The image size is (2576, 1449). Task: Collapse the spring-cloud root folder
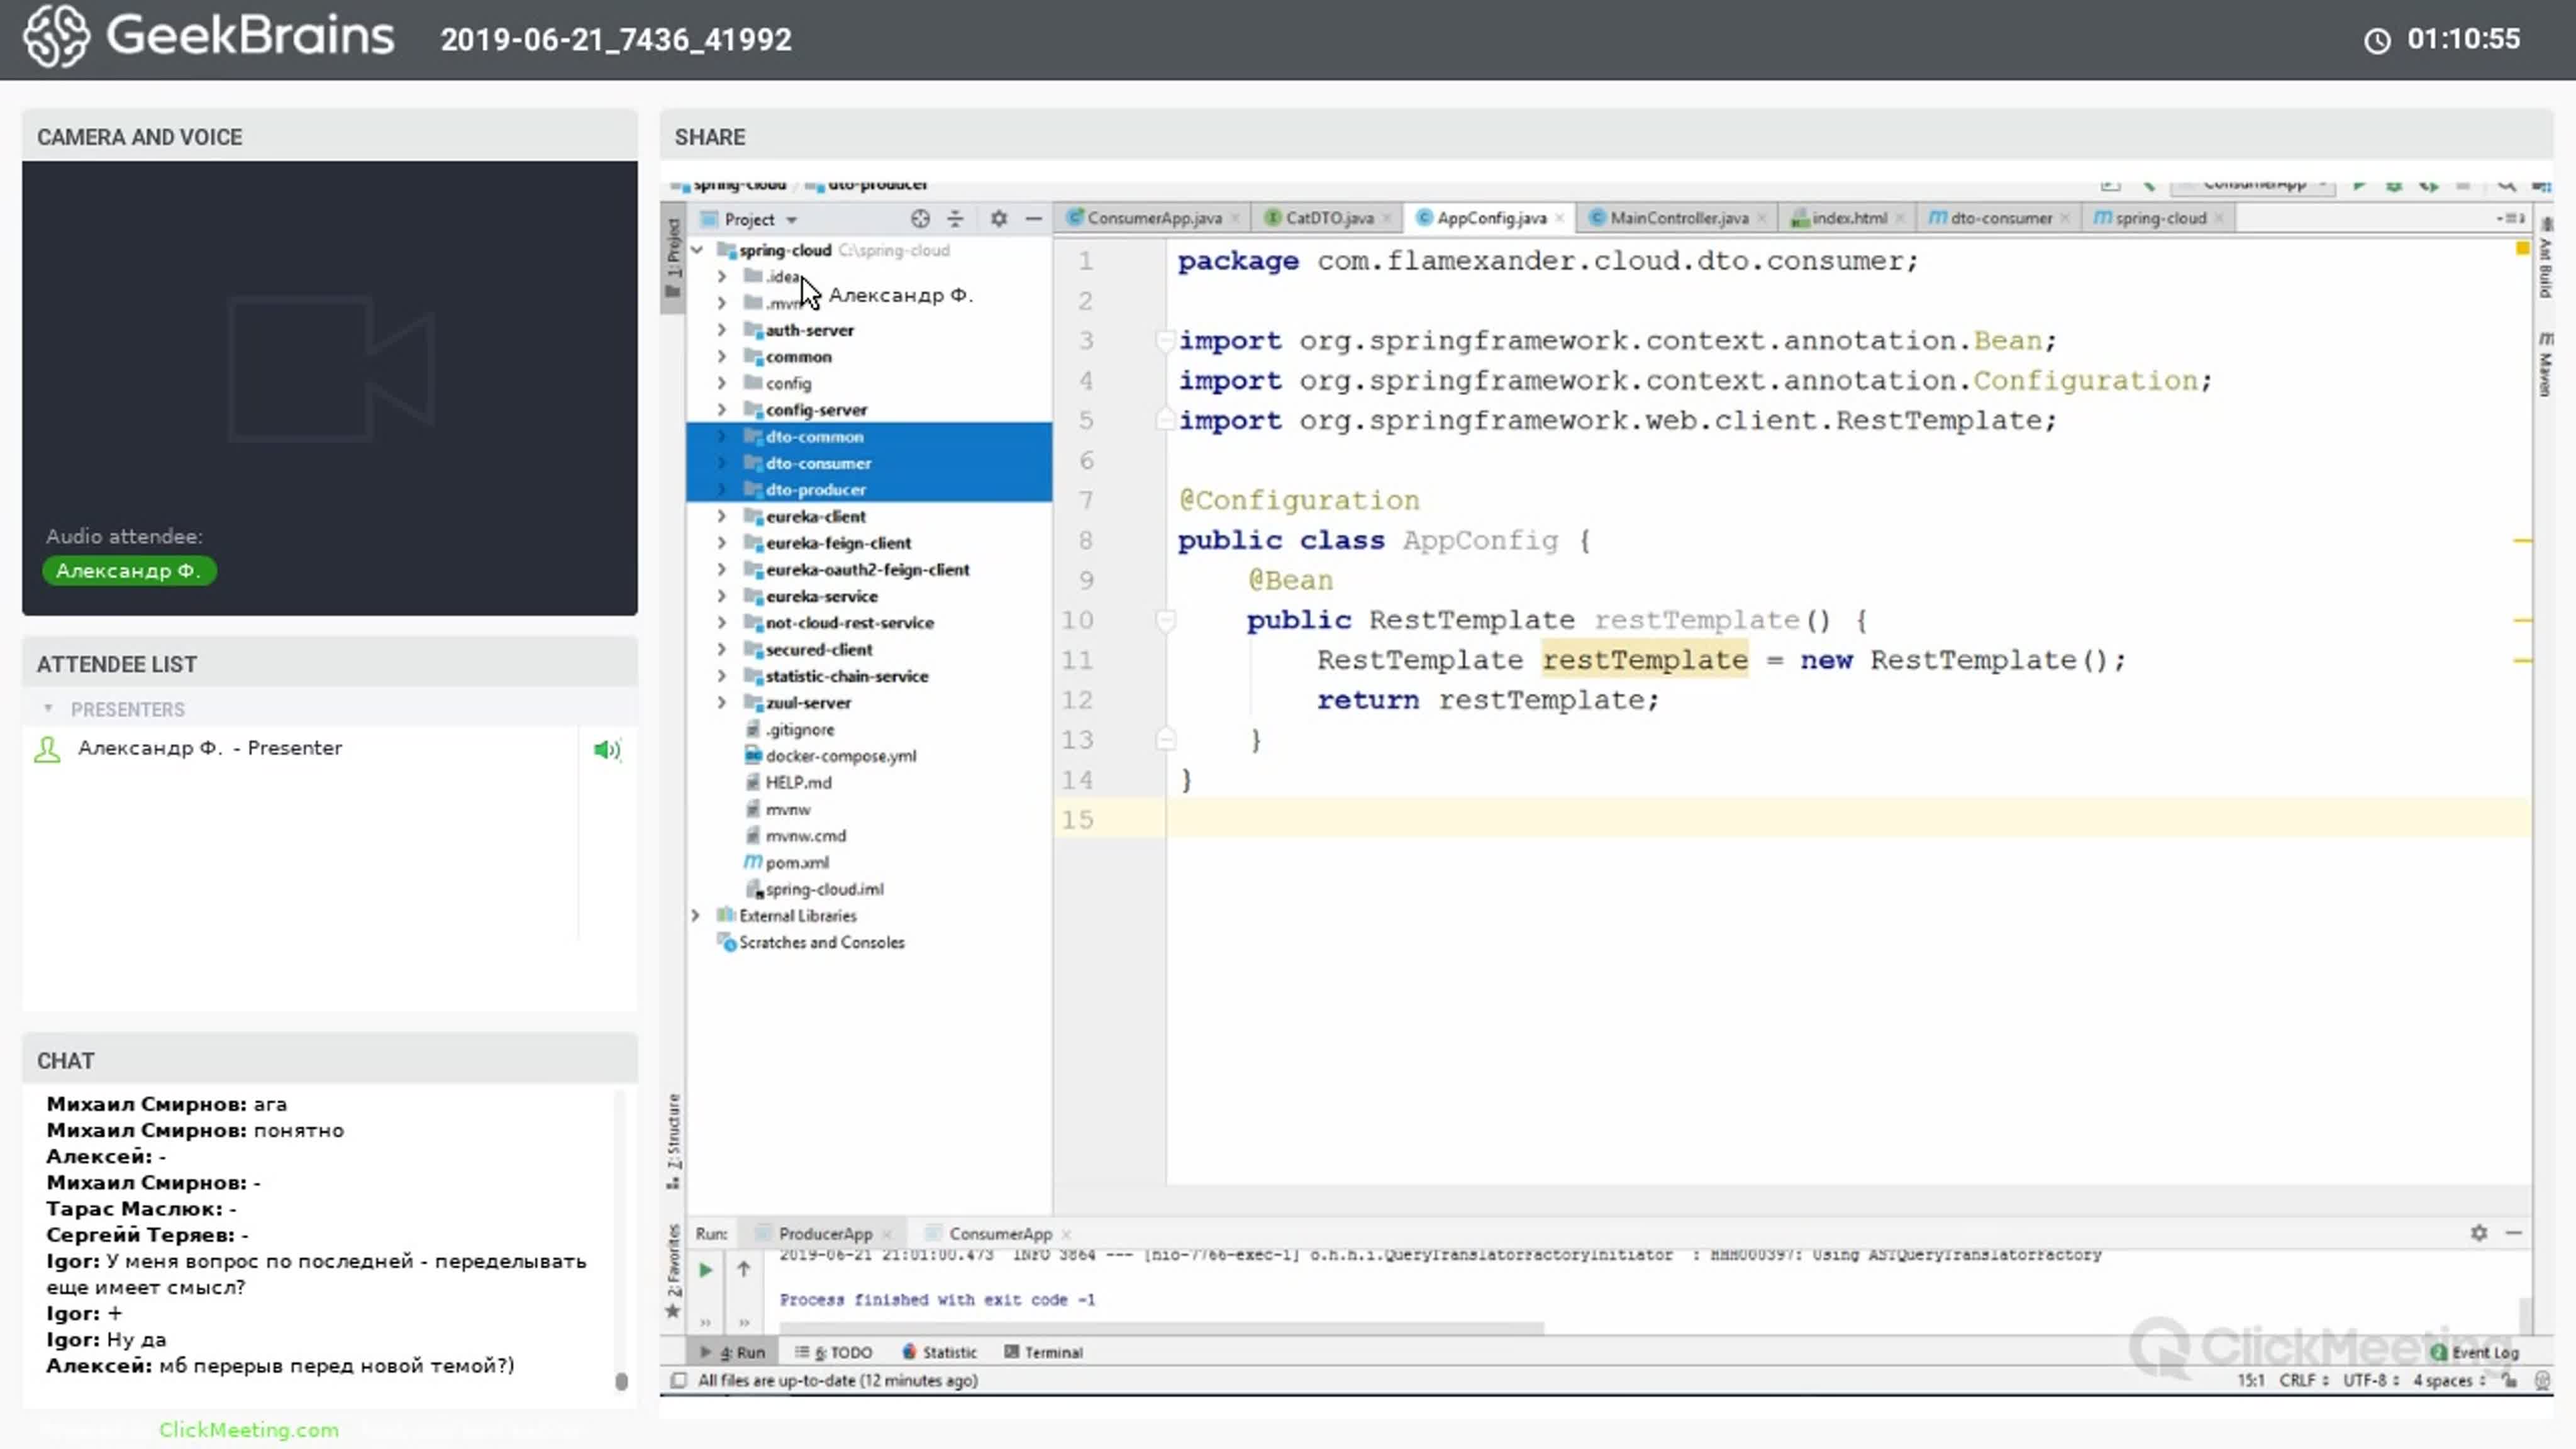click(697, 250)
